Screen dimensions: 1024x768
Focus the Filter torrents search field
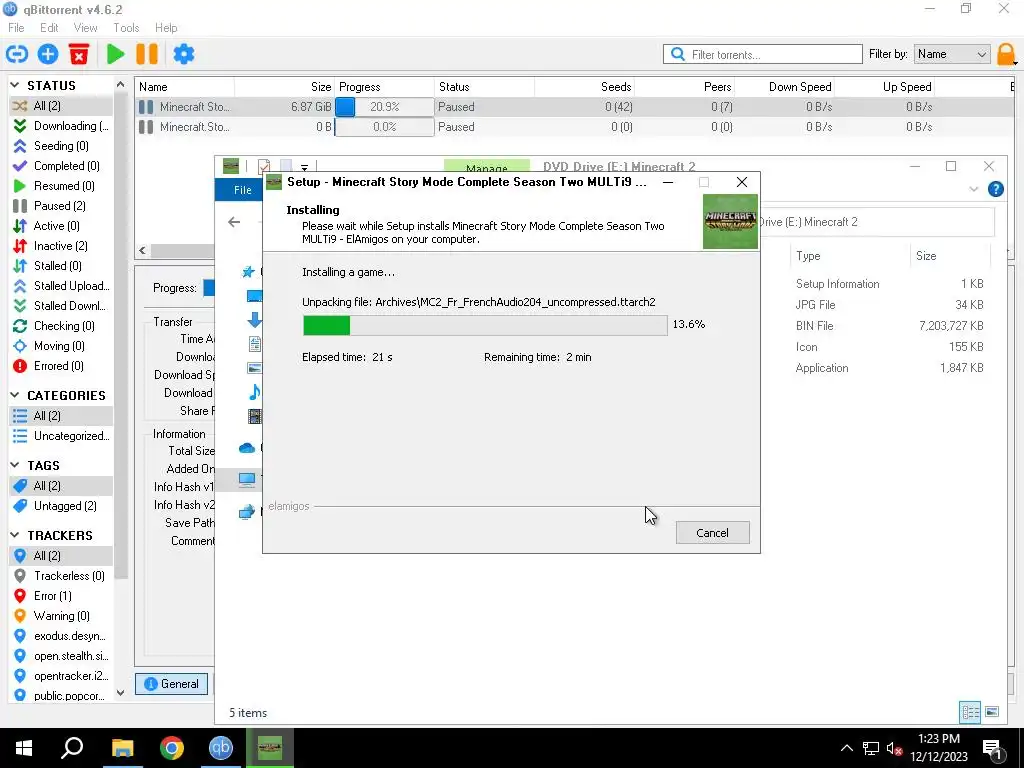(x=763, y=54)
